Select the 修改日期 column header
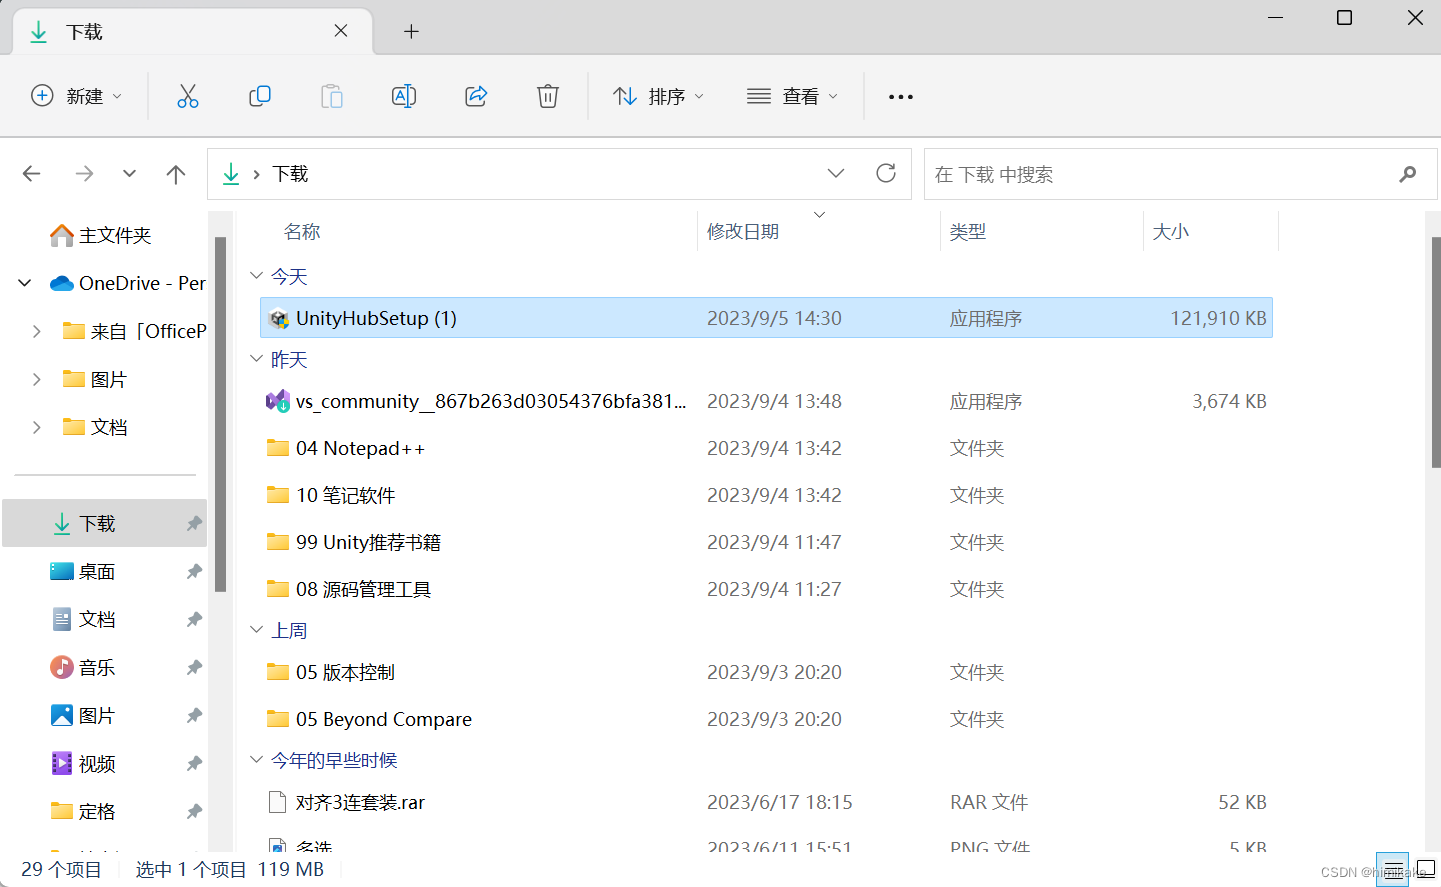 743,231
